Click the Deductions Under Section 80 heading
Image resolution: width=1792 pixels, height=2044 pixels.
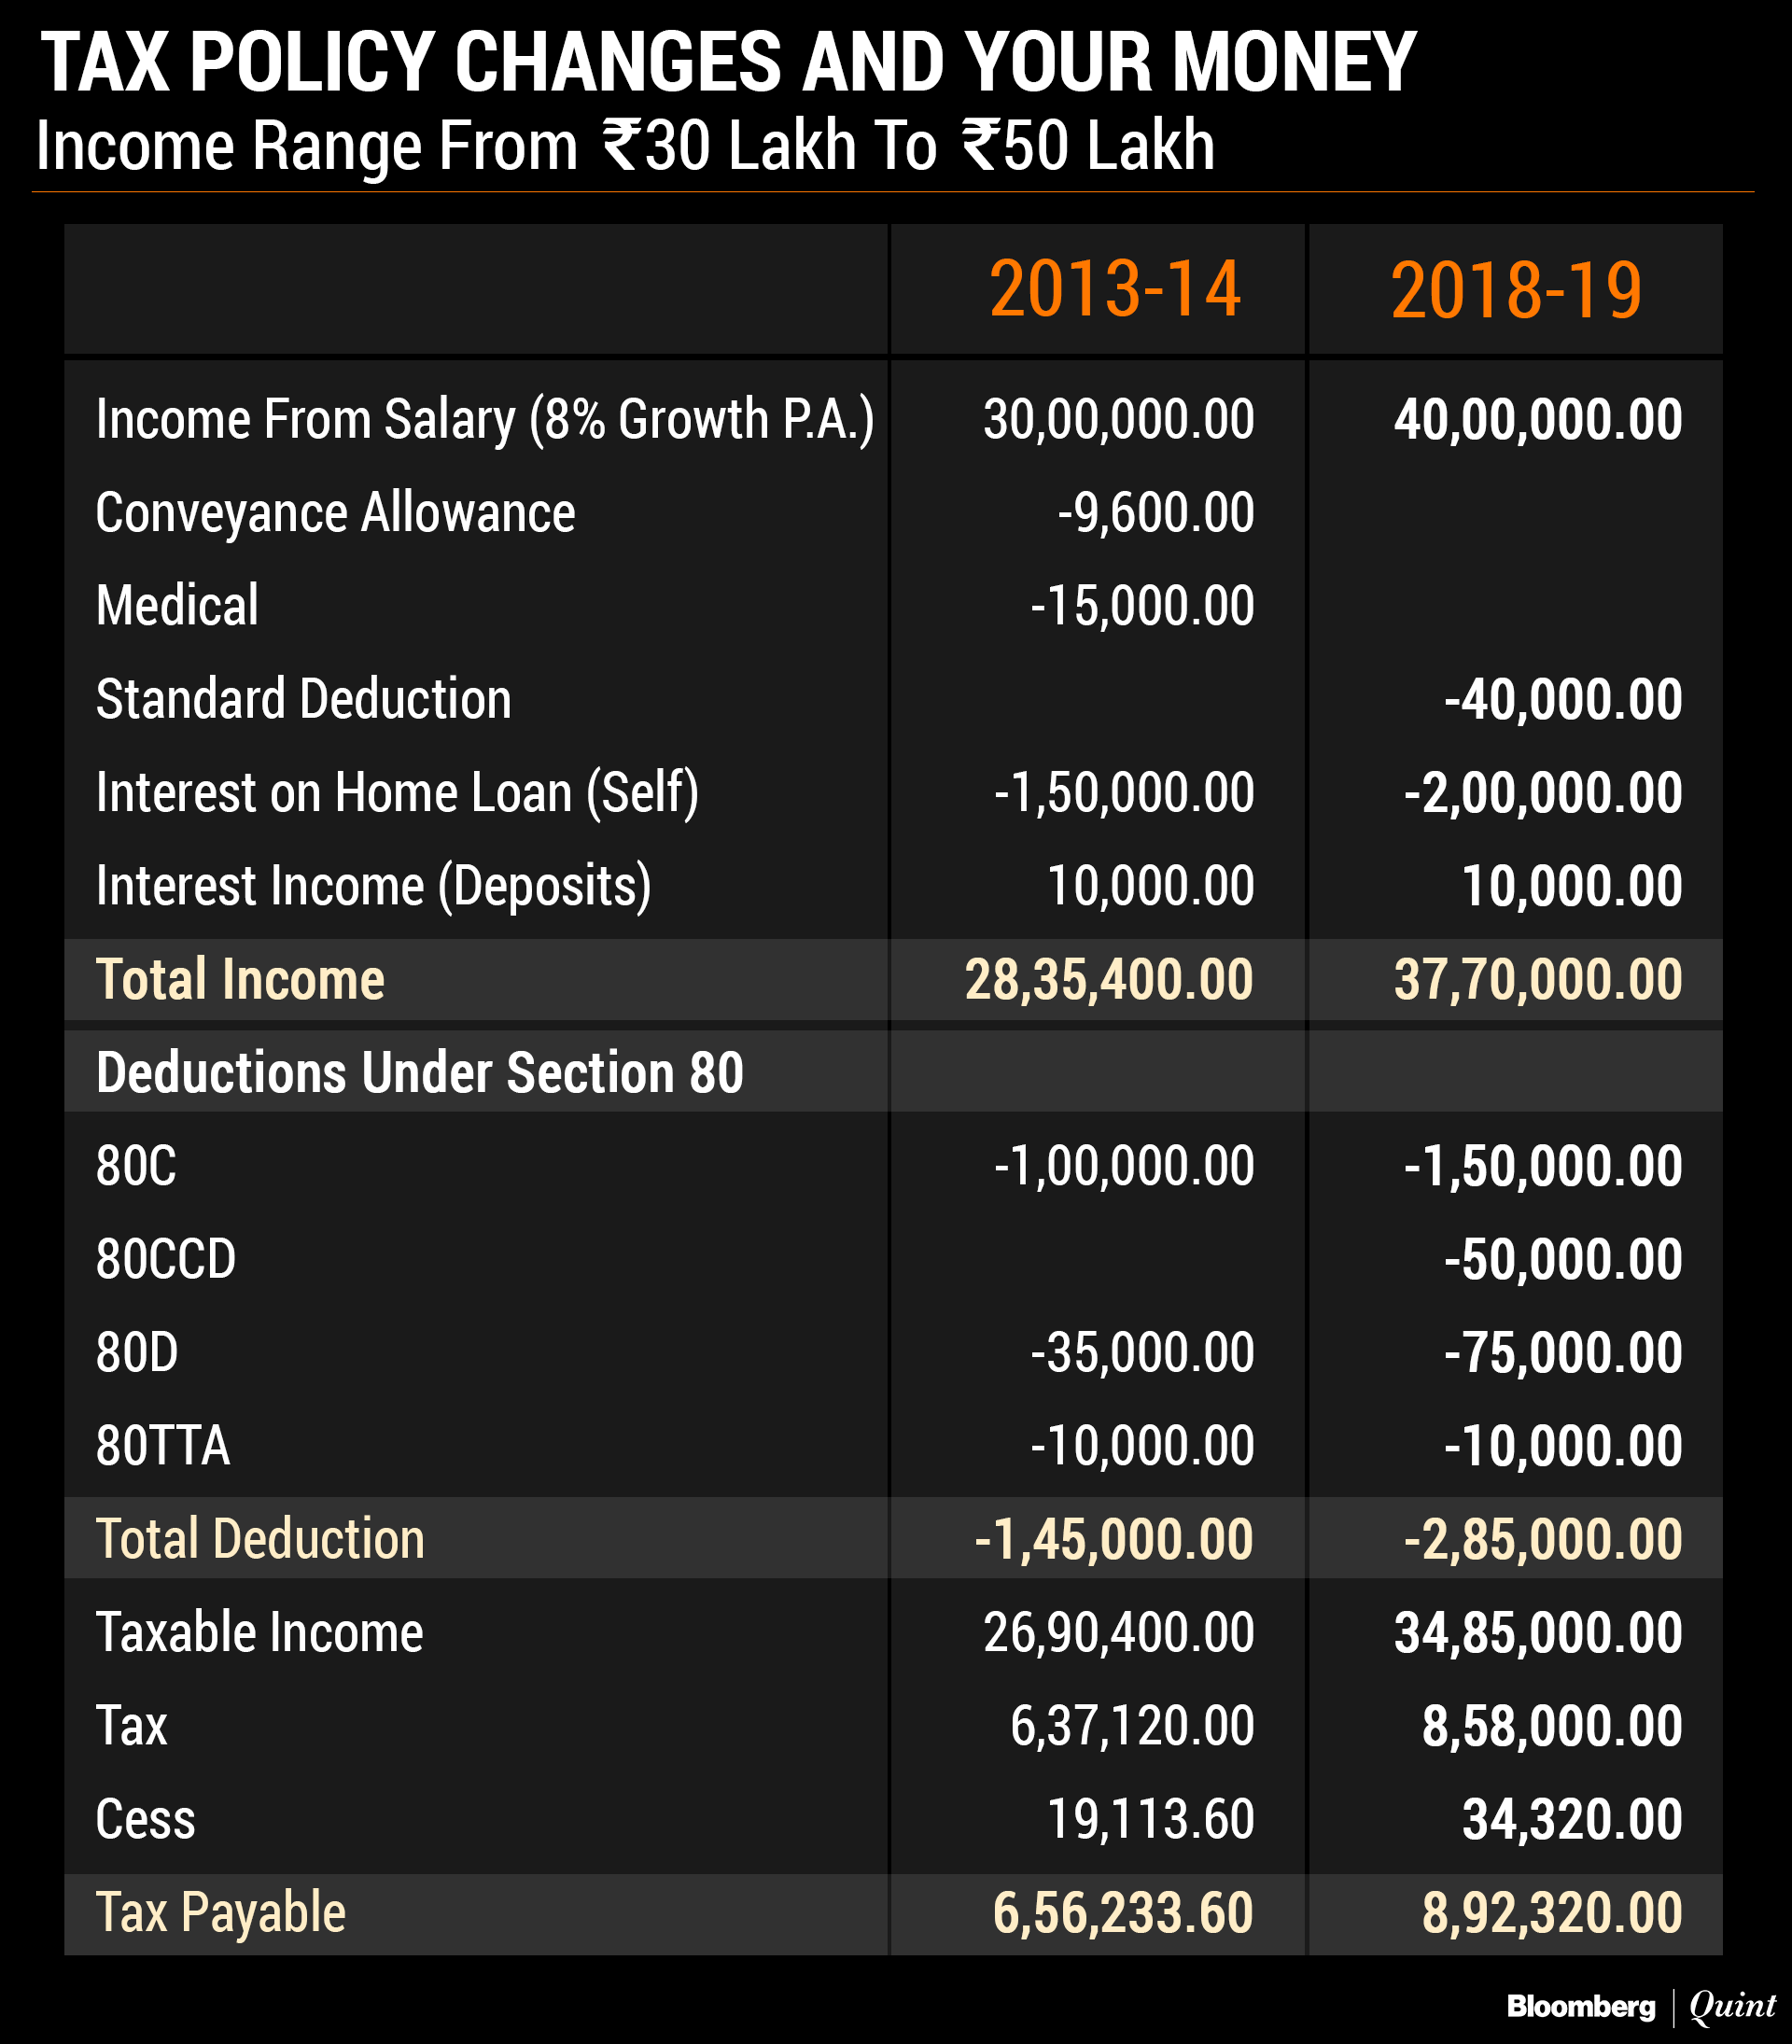point(419,1072)
